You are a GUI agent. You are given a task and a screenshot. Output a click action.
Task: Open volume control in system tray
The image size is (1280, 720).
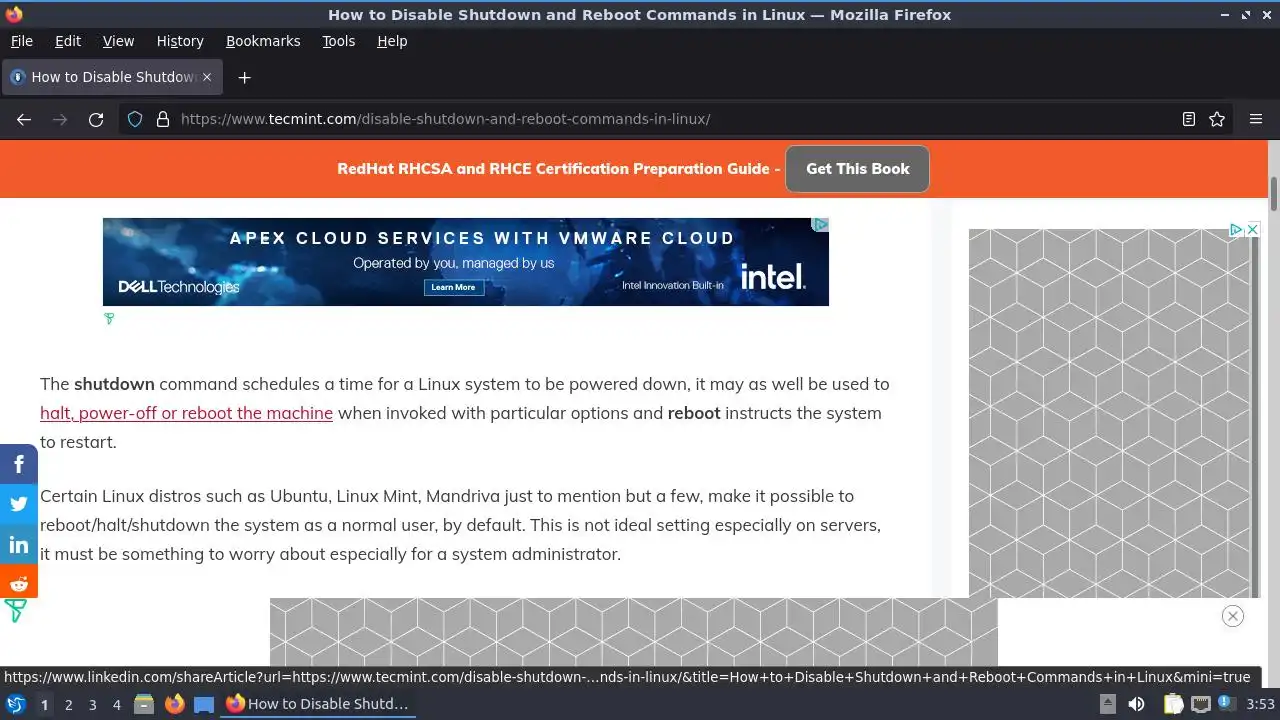1136,704
